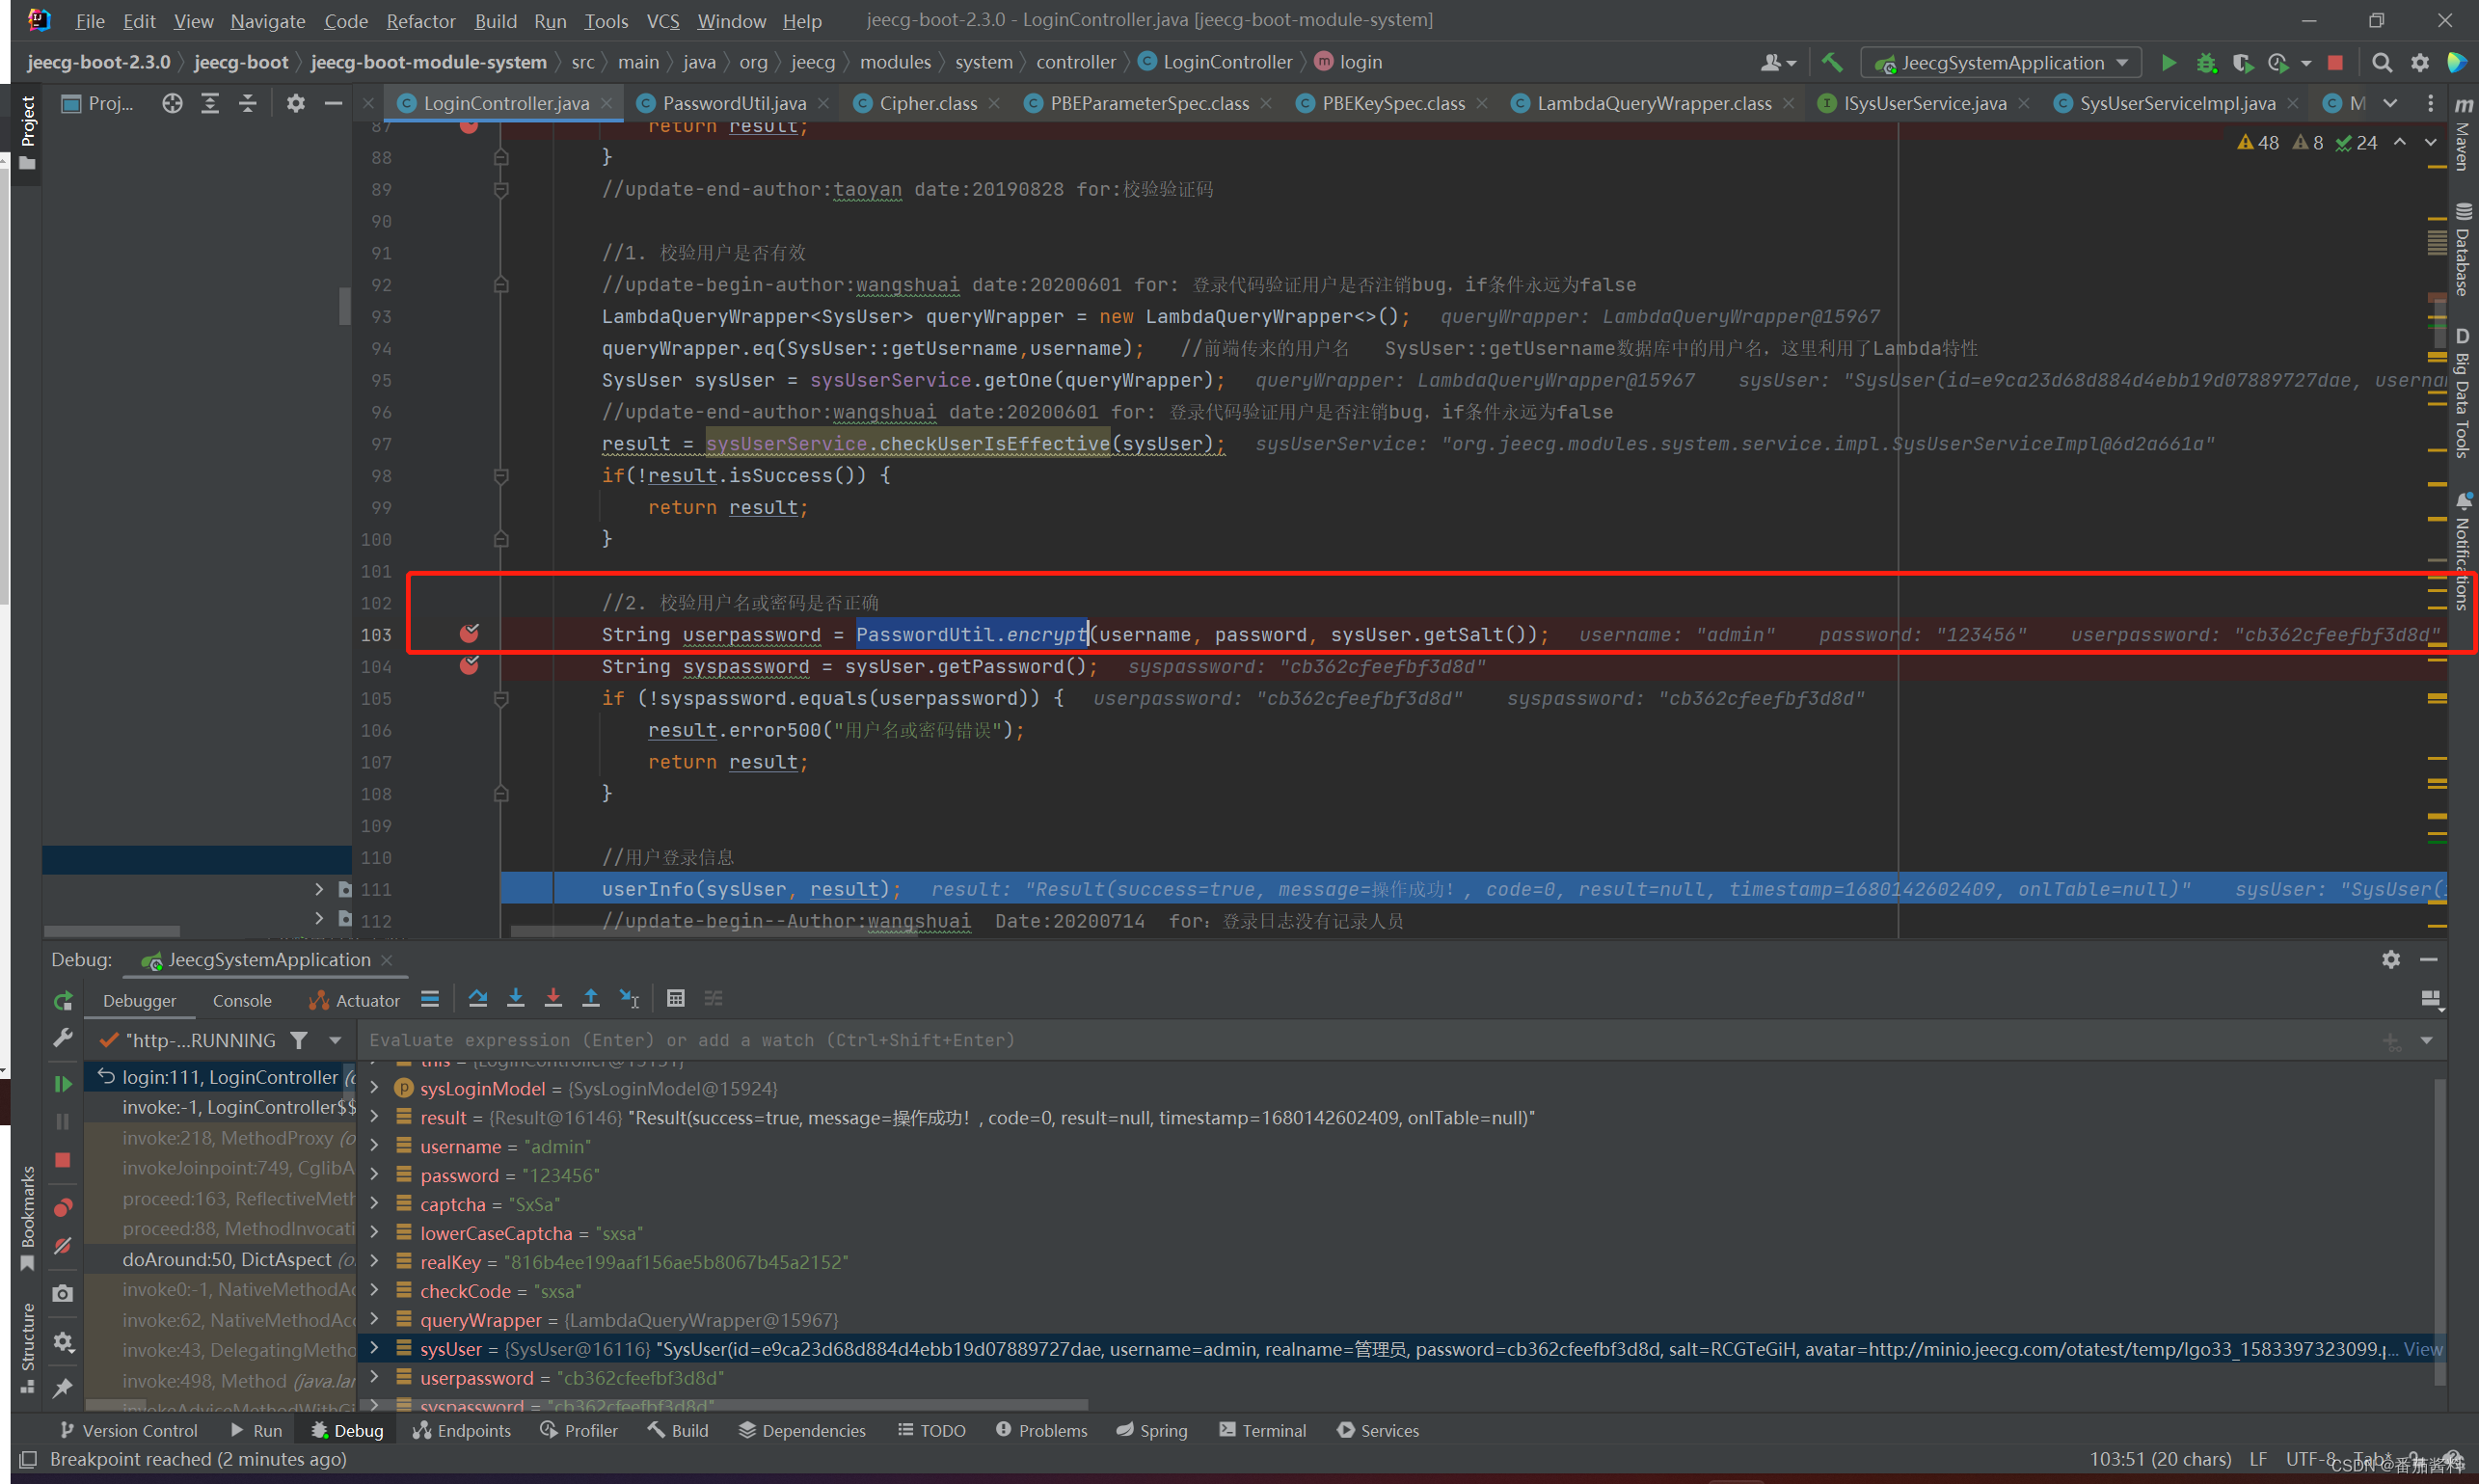Toggle breakpoint on line 104
2479x1484 pixels.
point(470,666)
